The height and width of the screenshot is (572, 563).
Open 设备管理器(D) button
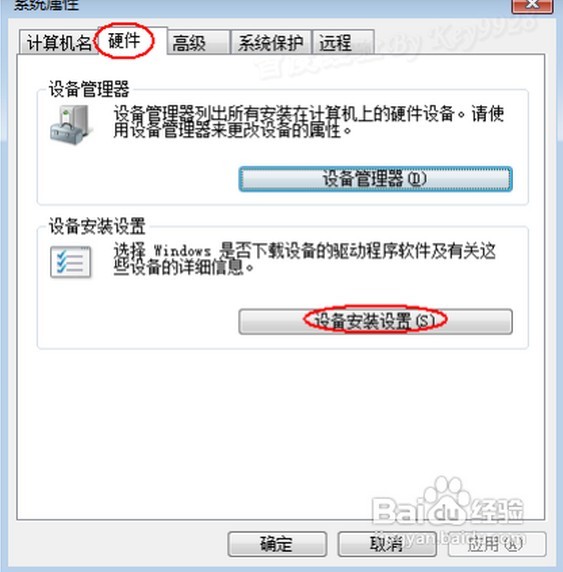pos(375,179)
